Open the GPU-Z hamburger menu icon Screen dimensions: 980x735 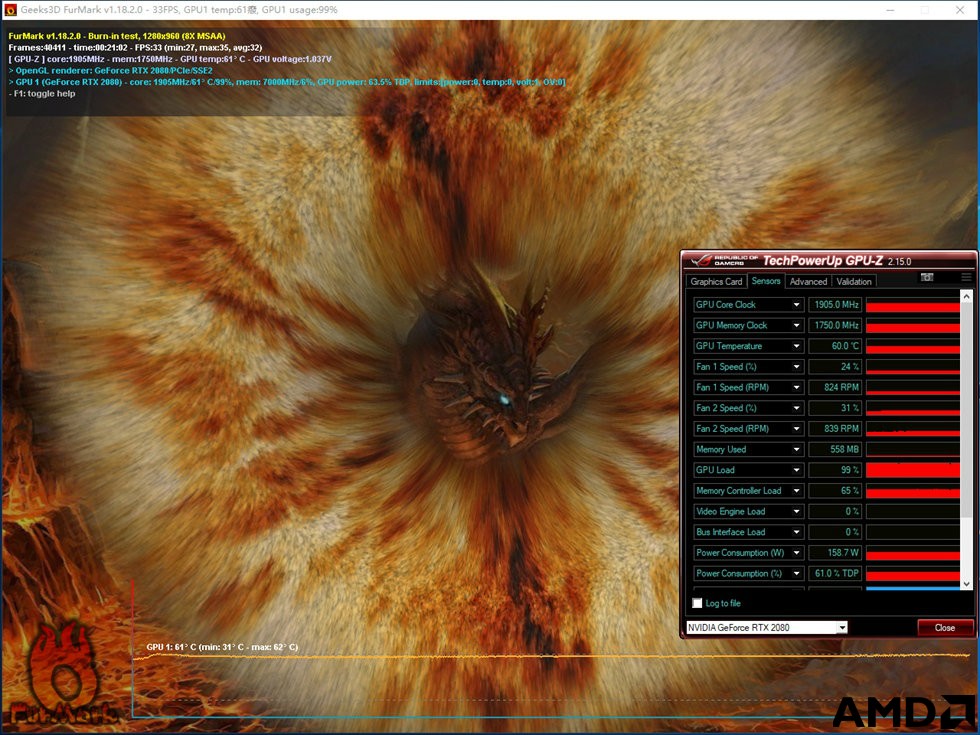966,277
